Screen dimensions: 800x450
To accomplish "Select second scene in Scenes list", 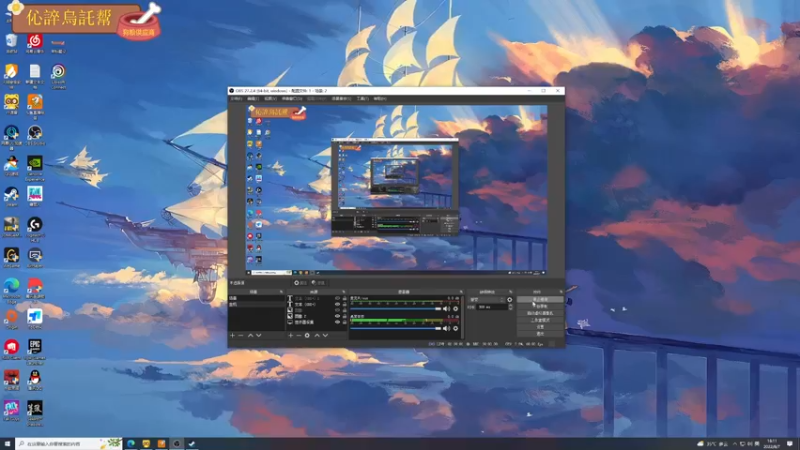I will tap(256, 304).
